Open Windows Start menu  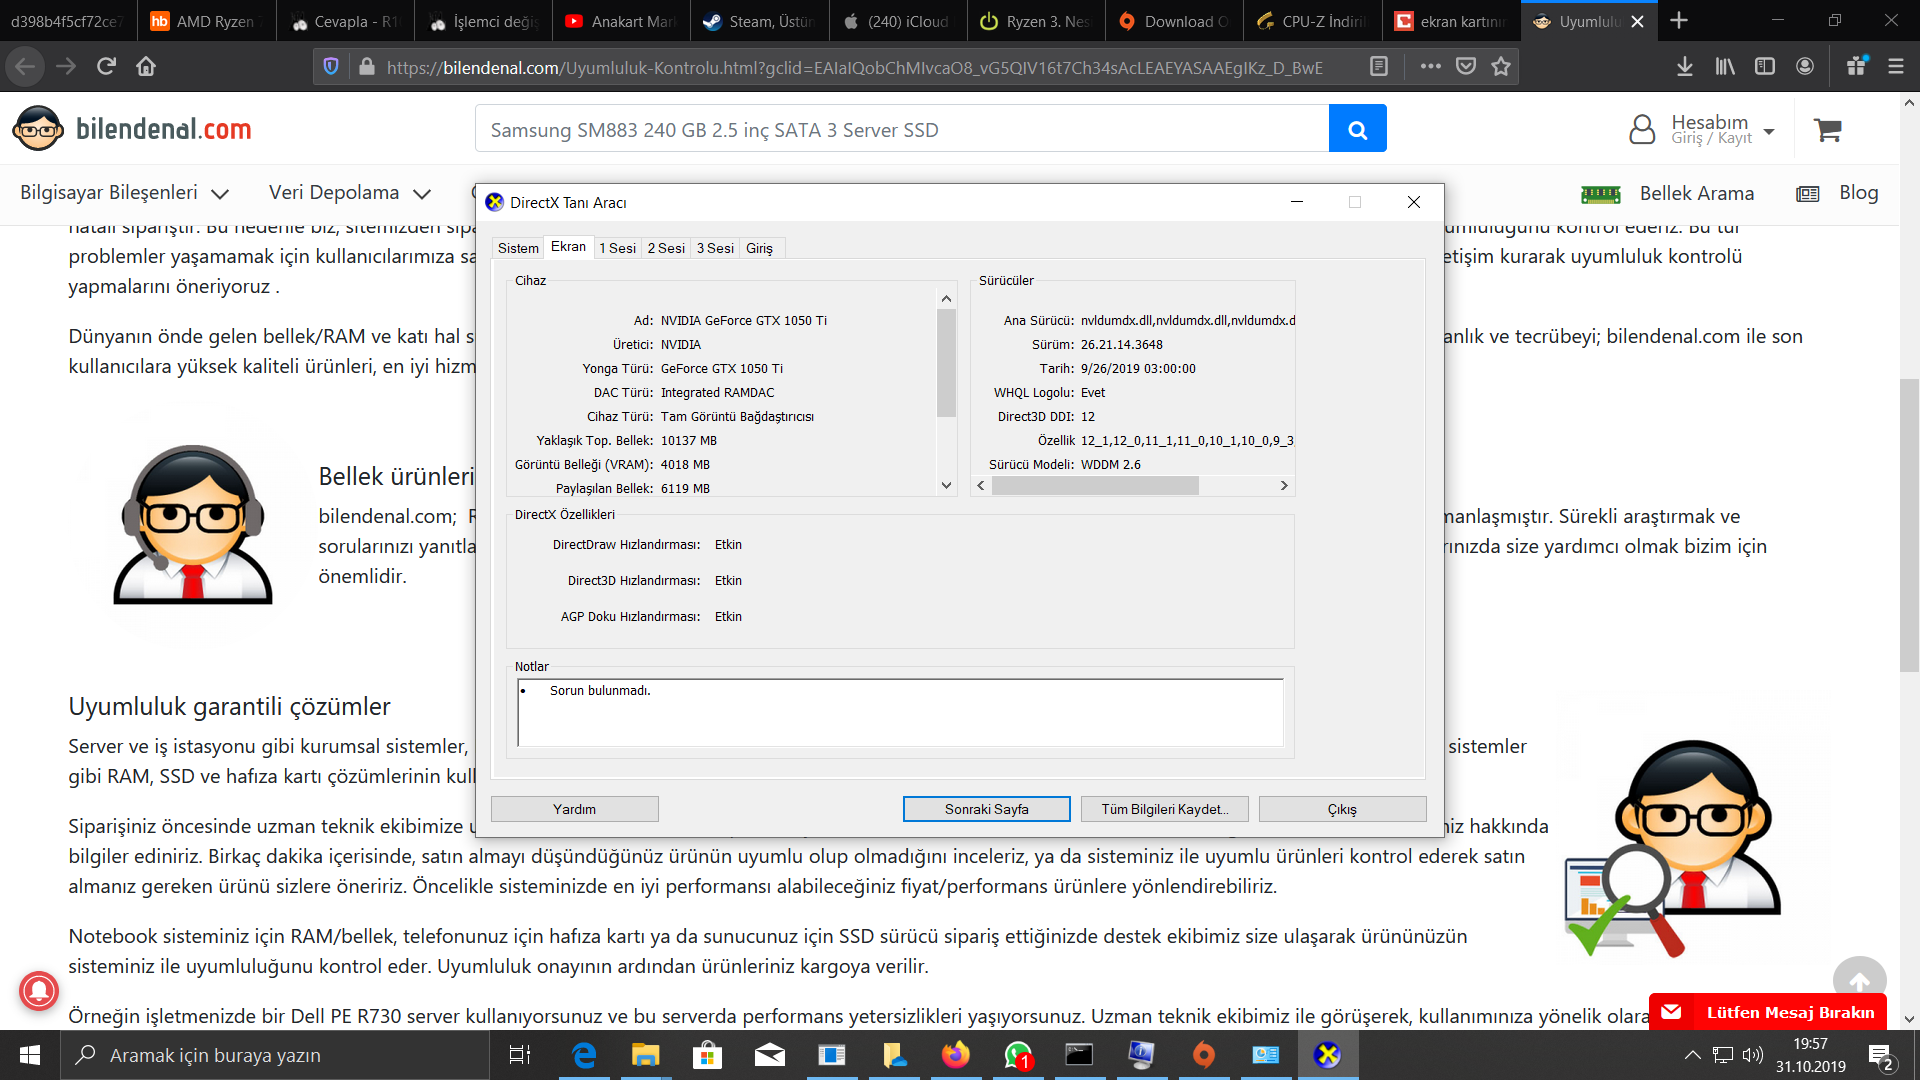pos(30,1055)
